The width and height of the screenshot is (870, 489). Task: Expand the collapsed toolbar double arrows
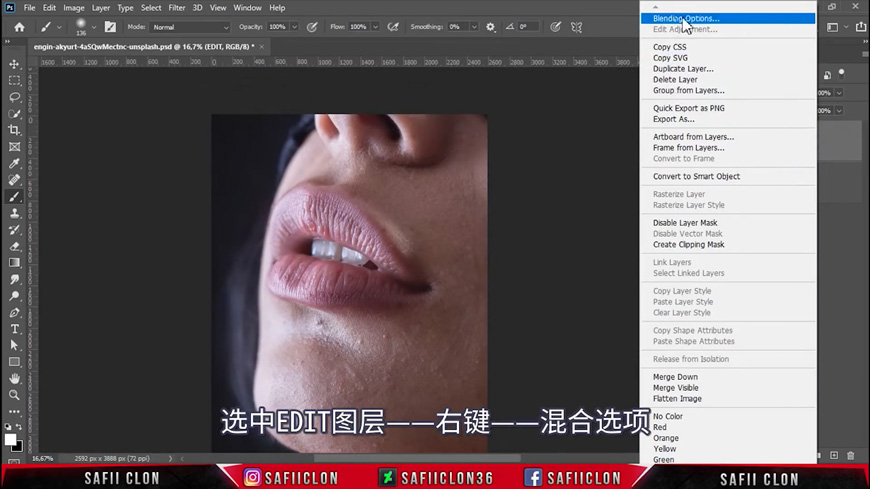pyautogui.click(x=7, y=42)
